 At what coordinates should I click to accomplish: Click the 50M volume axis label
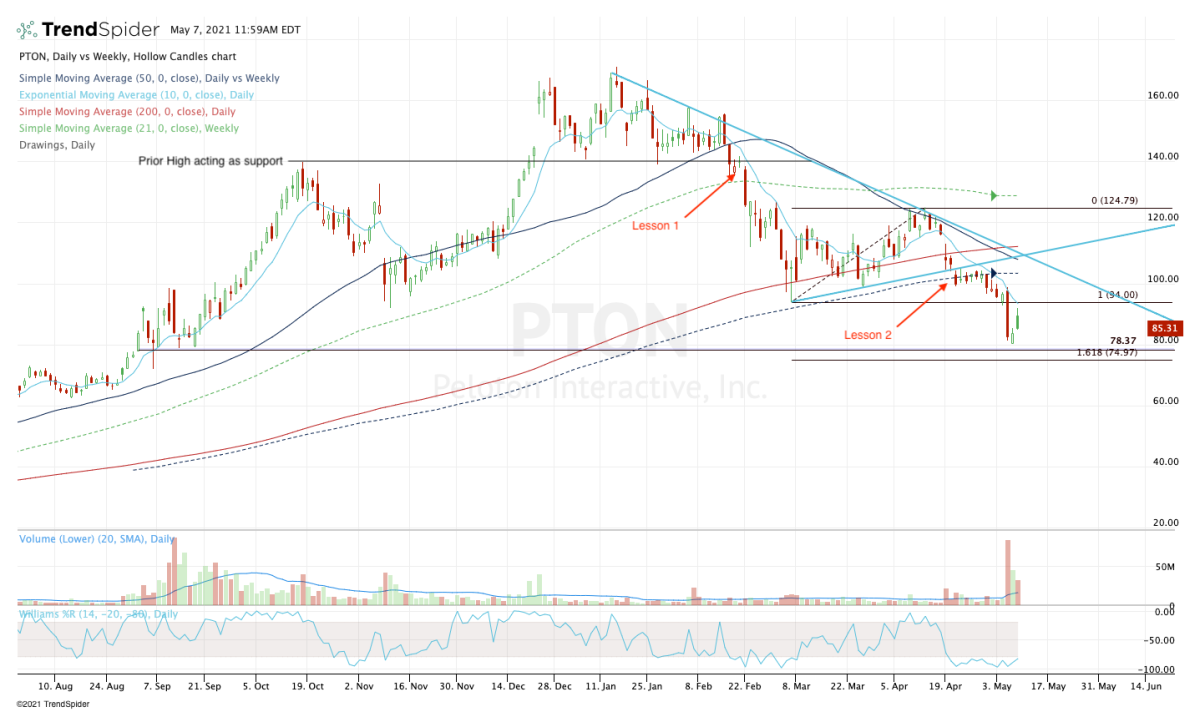pyautogui.click(x=1163, y=567)
